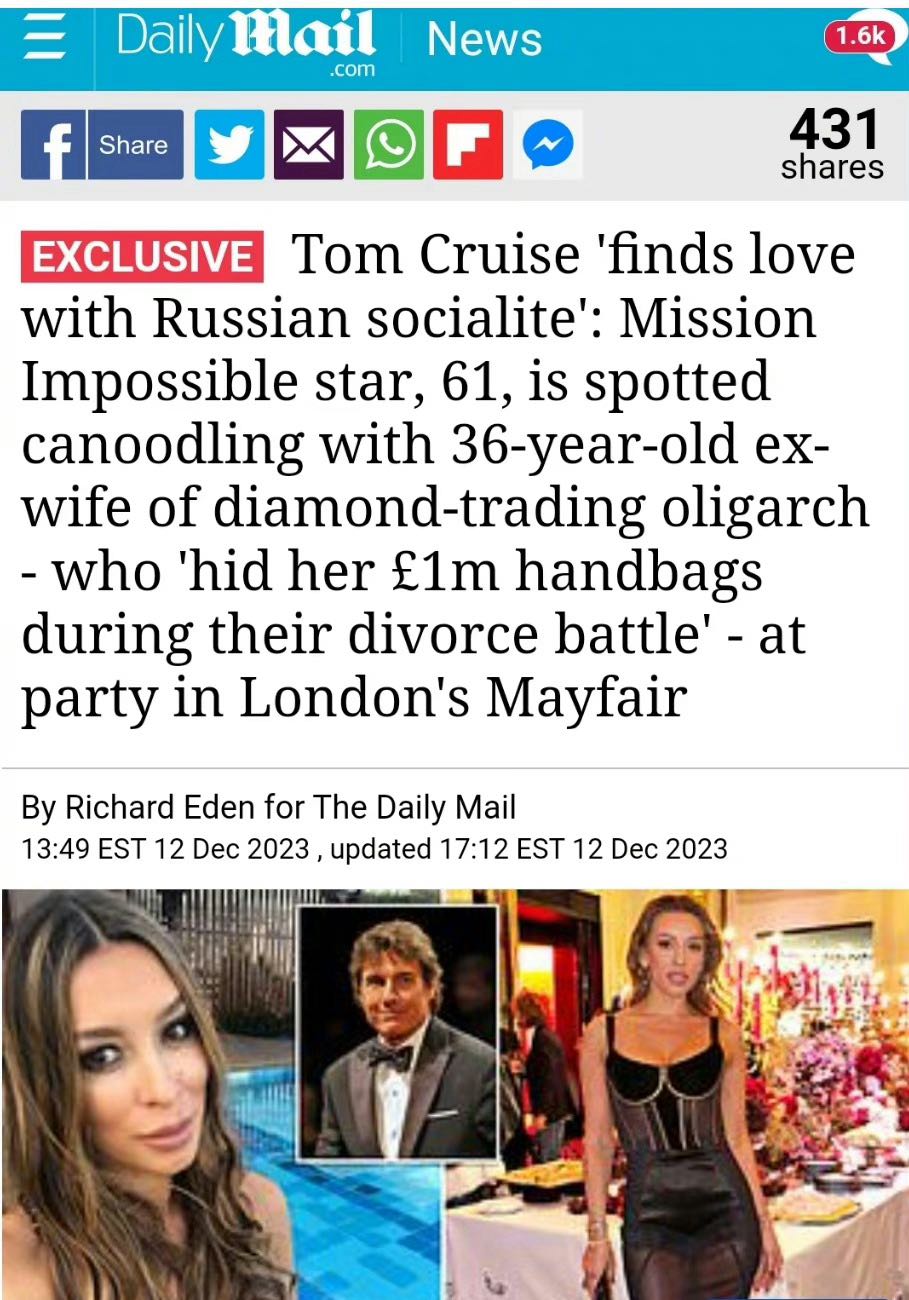Share the article on Flipboard
The image size is (909, 1300).
466,145
